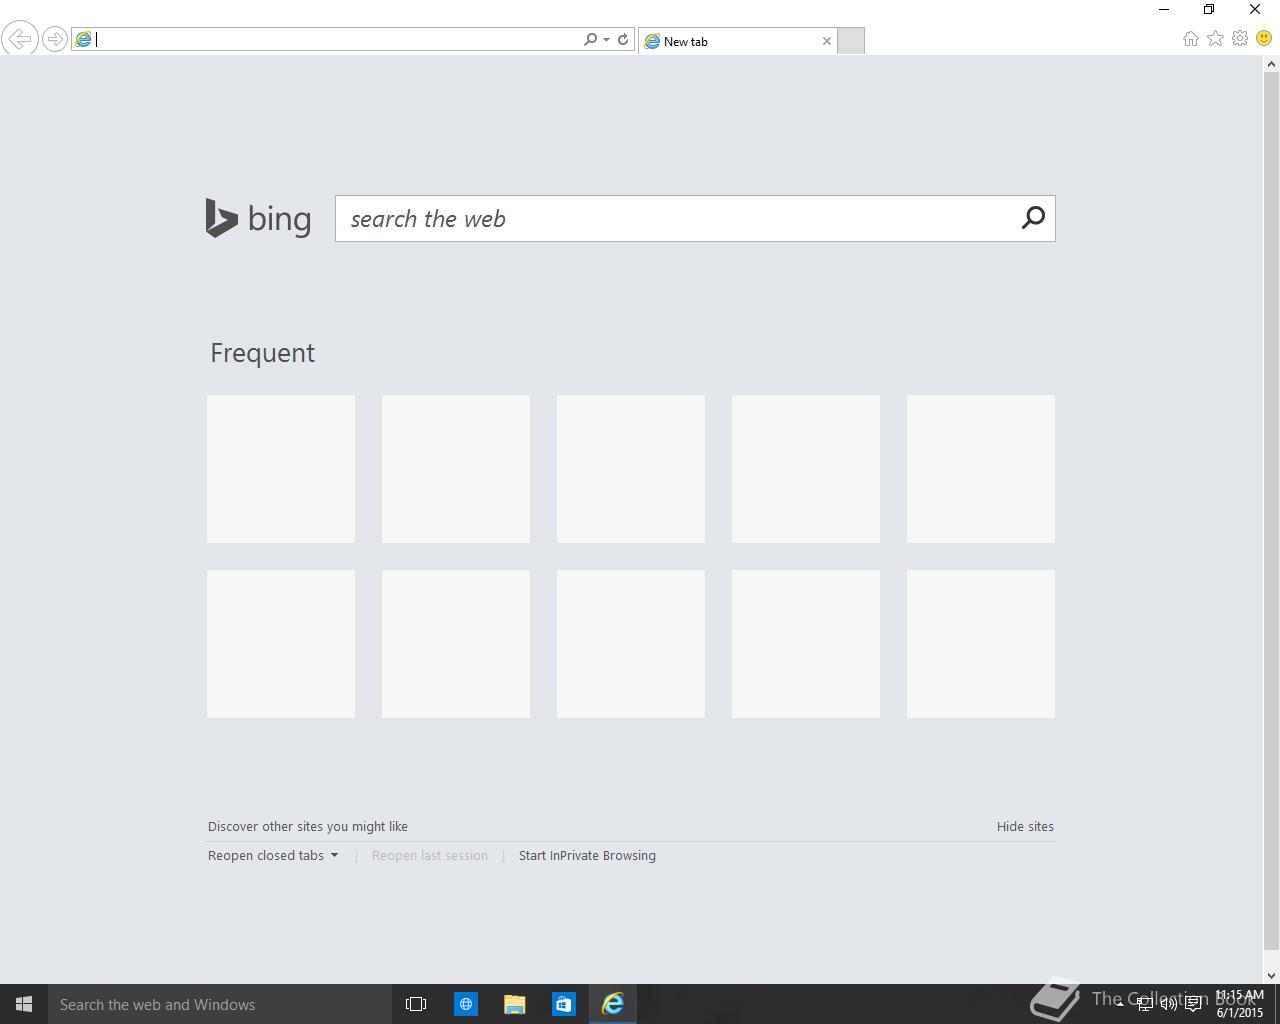Click the browser Forward arrow button
Viewport: 1280px width, 1024px height.
pyautogui.click(x=55, y=39)
